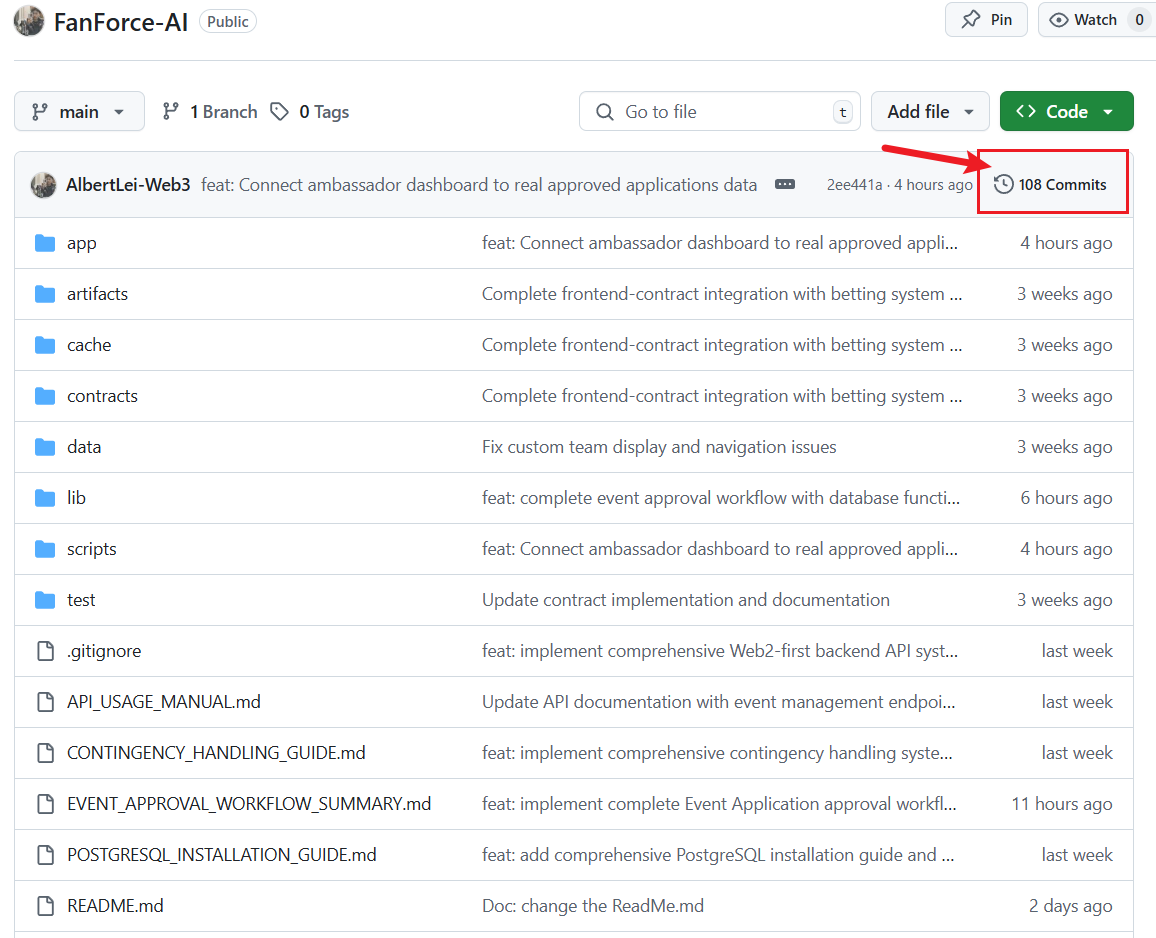Image resolution: width=1156 pixels, height=938 pixels.
Task: Pin the repository with Pin button
Action: point(986,20)
